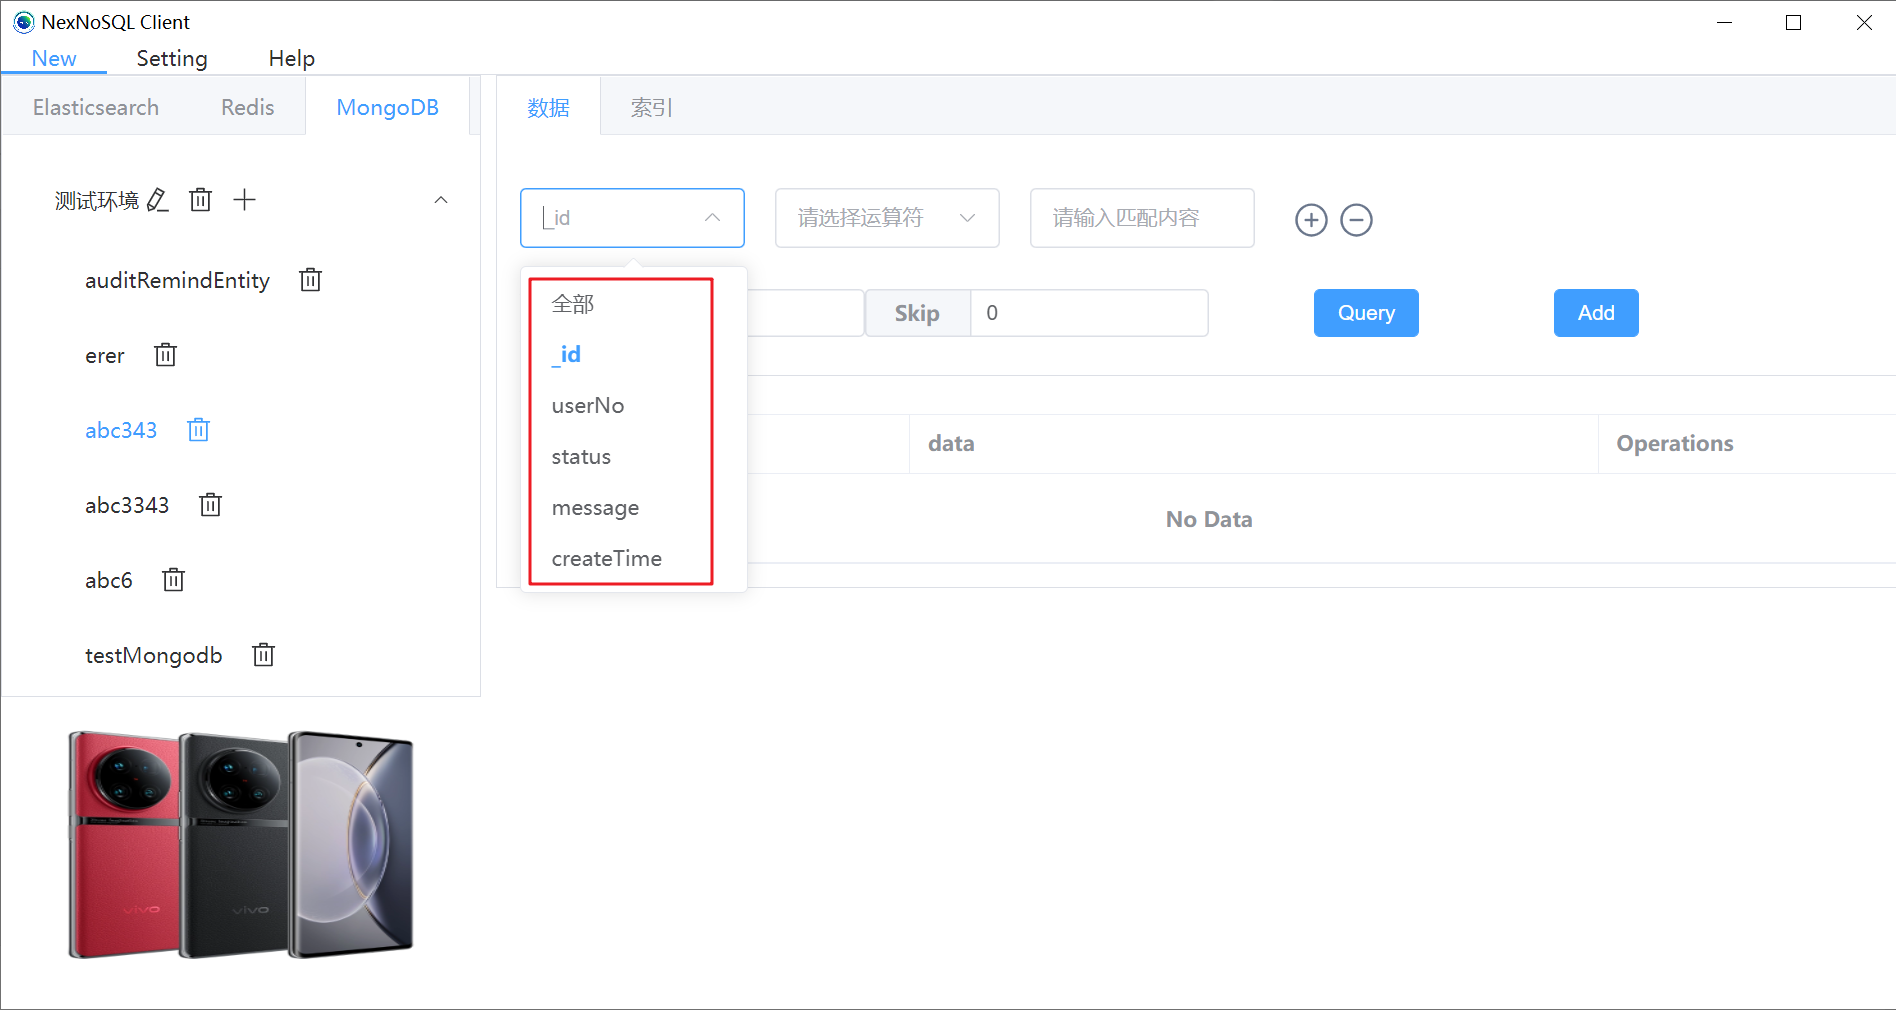
Task: Delete the abc6 collection
Action: (x=173, y=580)
